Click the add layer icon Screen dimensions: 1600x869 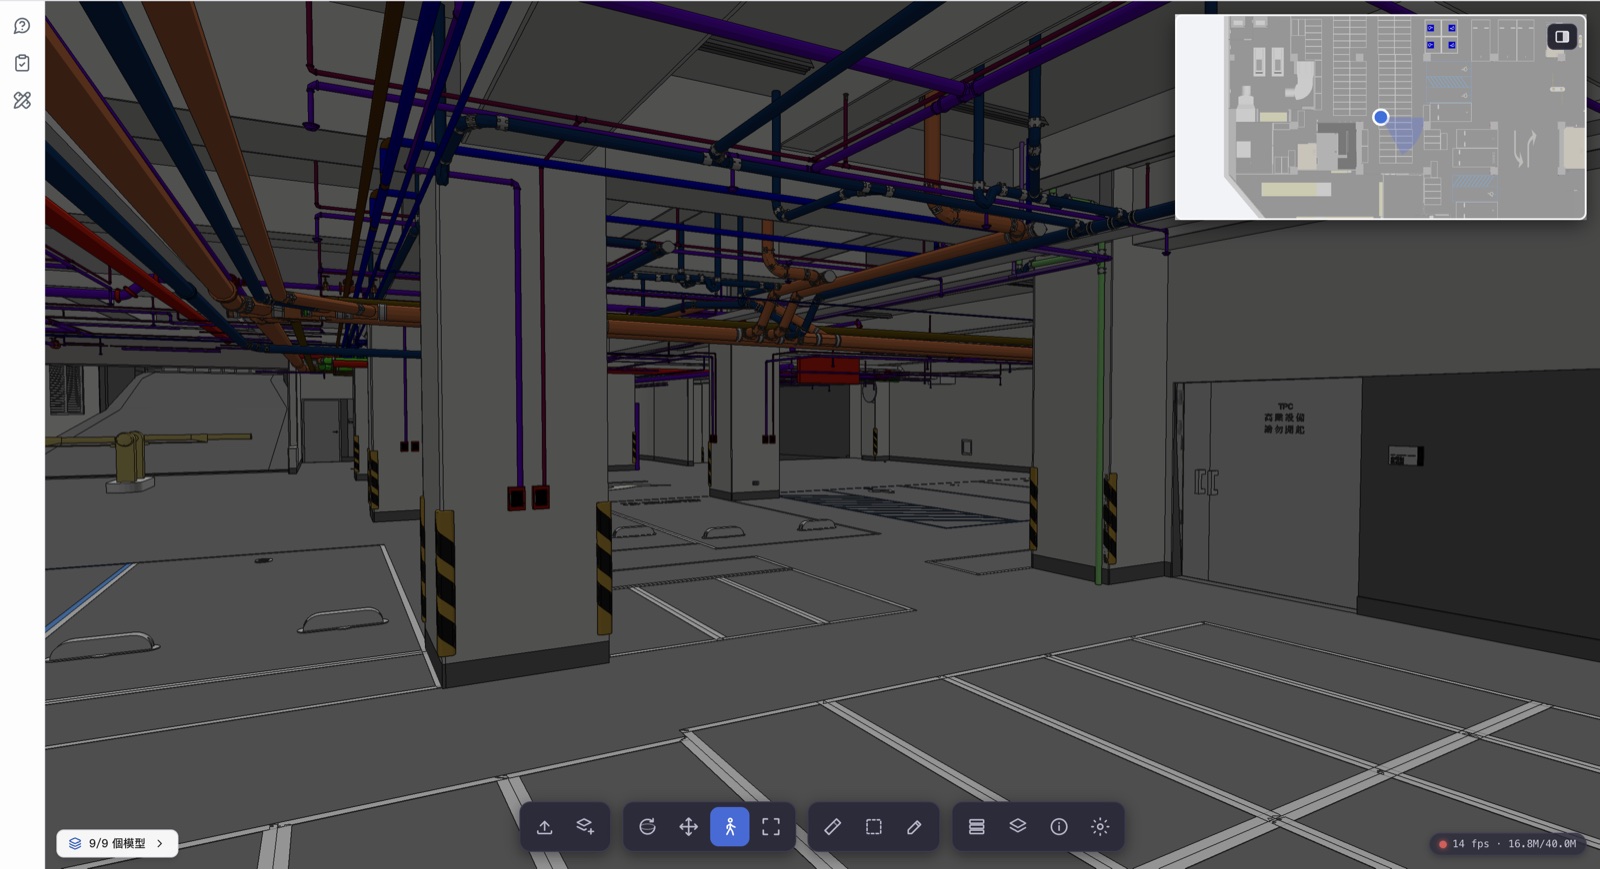[585, 827]
